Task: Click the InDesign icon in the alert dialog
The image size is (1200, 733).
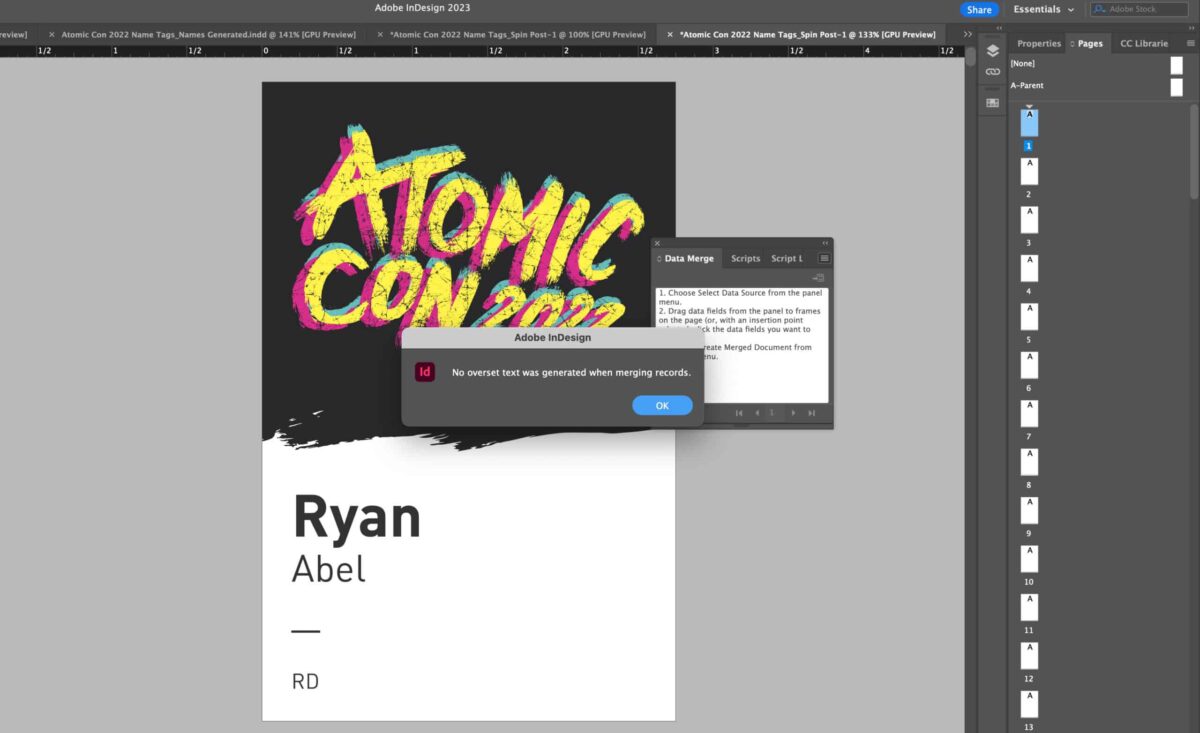Action: 425,371
